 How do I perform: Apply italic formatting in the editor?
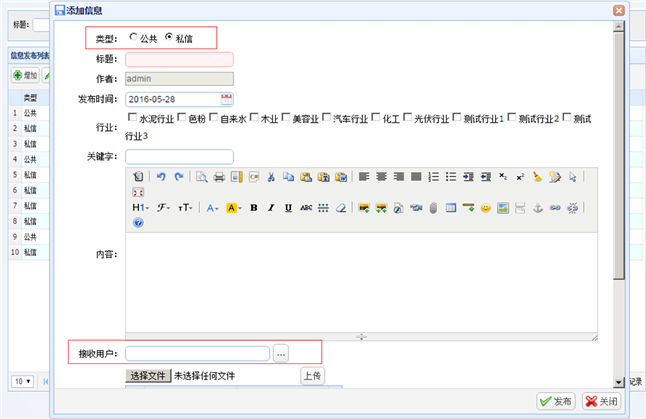[x=271, y=208]
